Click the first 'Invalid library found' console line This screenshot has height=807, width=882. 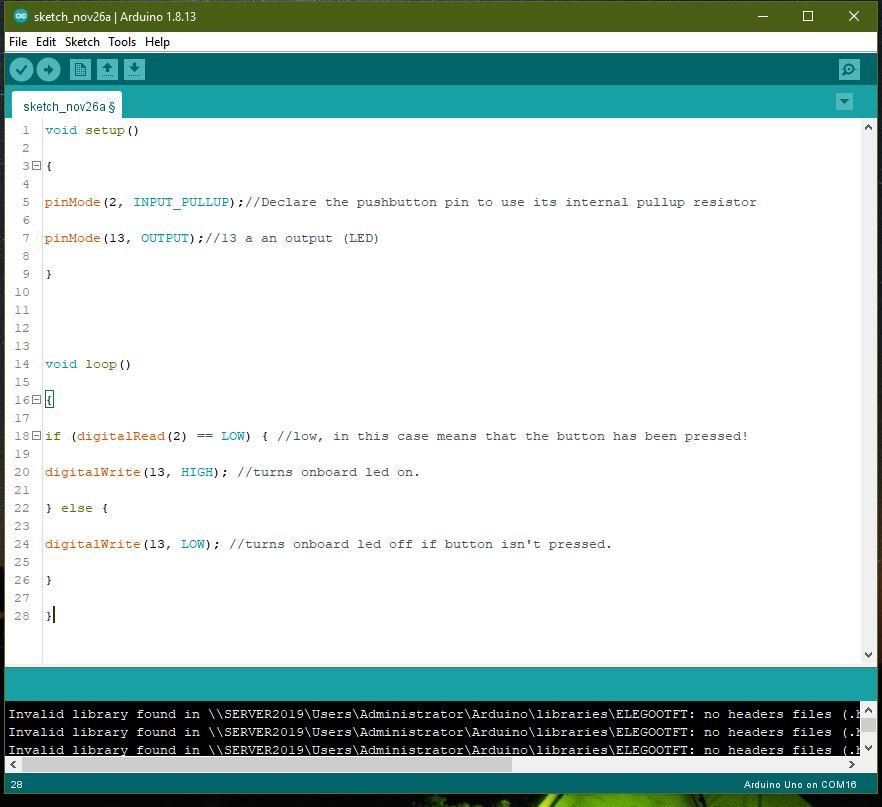434,714
